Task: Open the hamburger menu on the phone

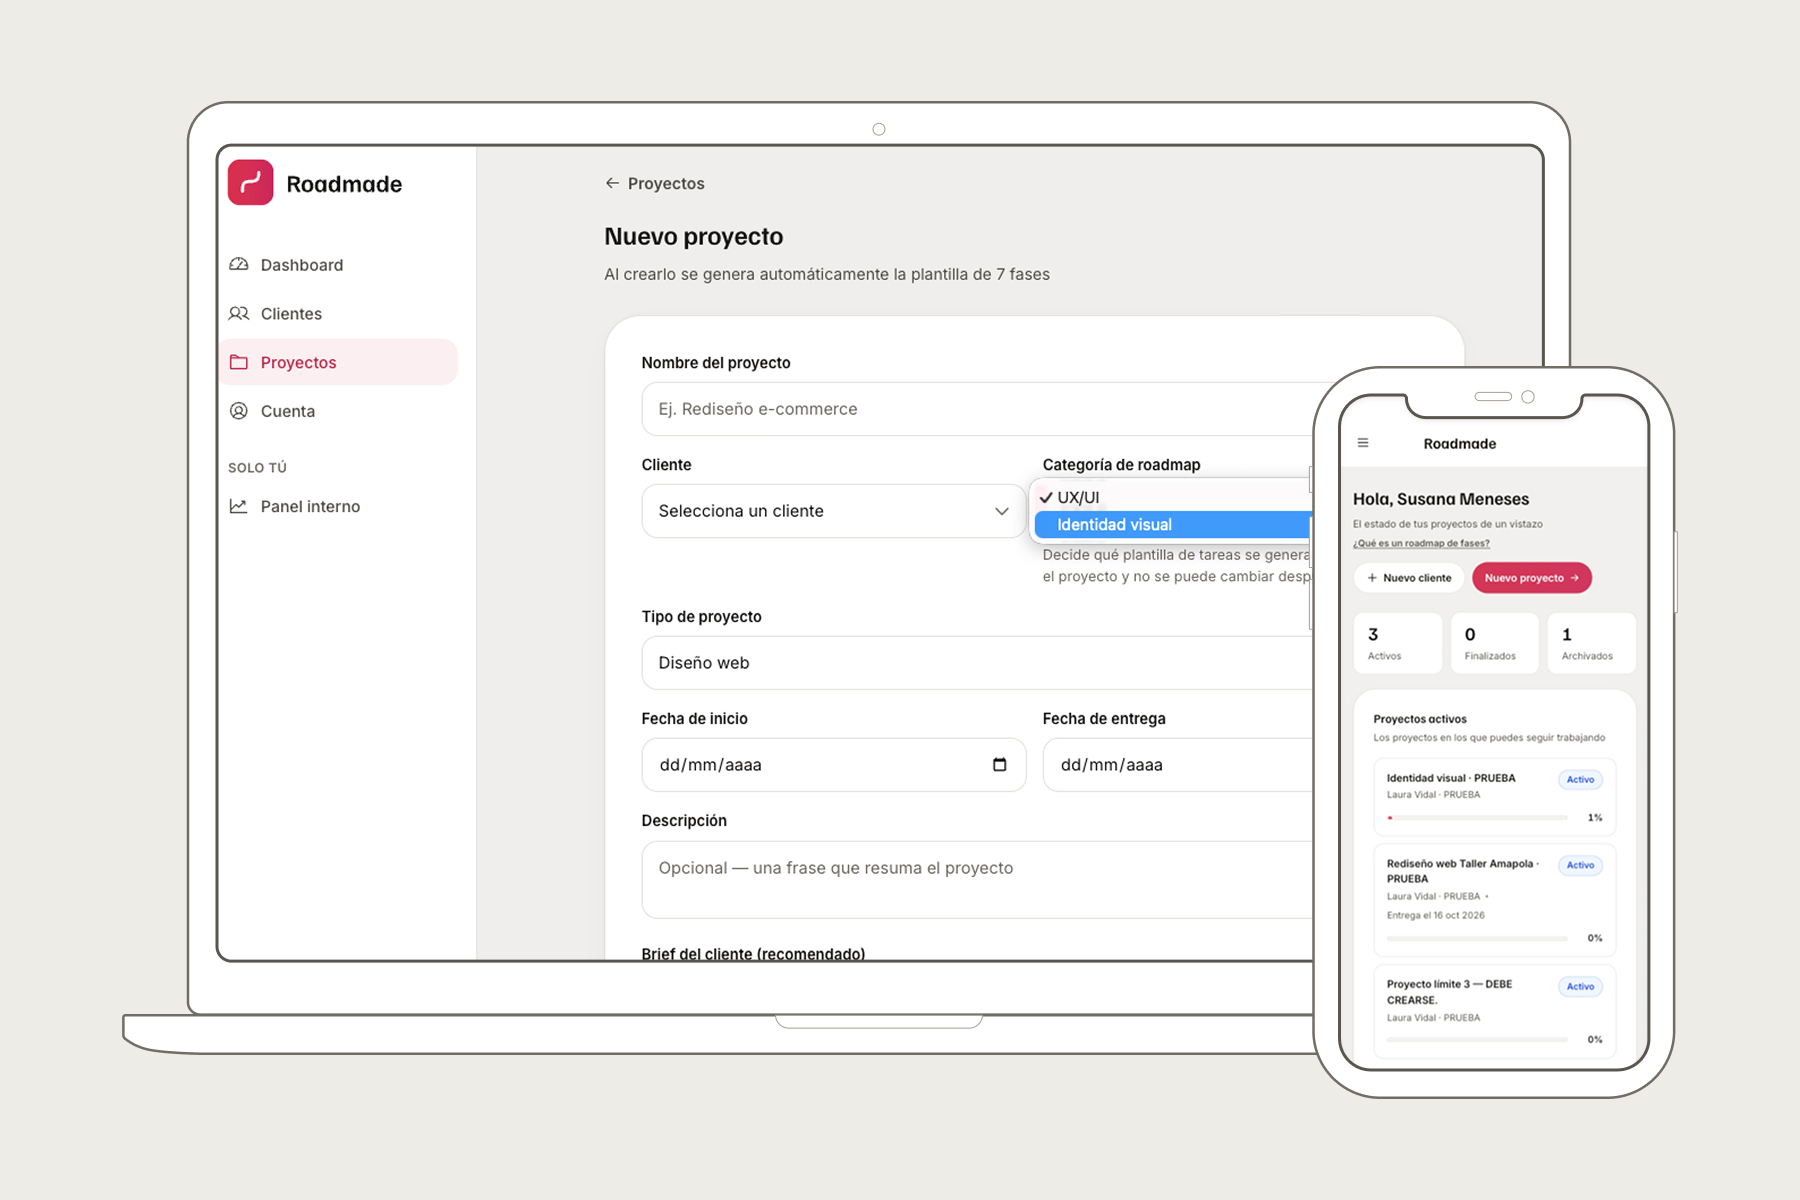Action: (x=1363, y=443)
